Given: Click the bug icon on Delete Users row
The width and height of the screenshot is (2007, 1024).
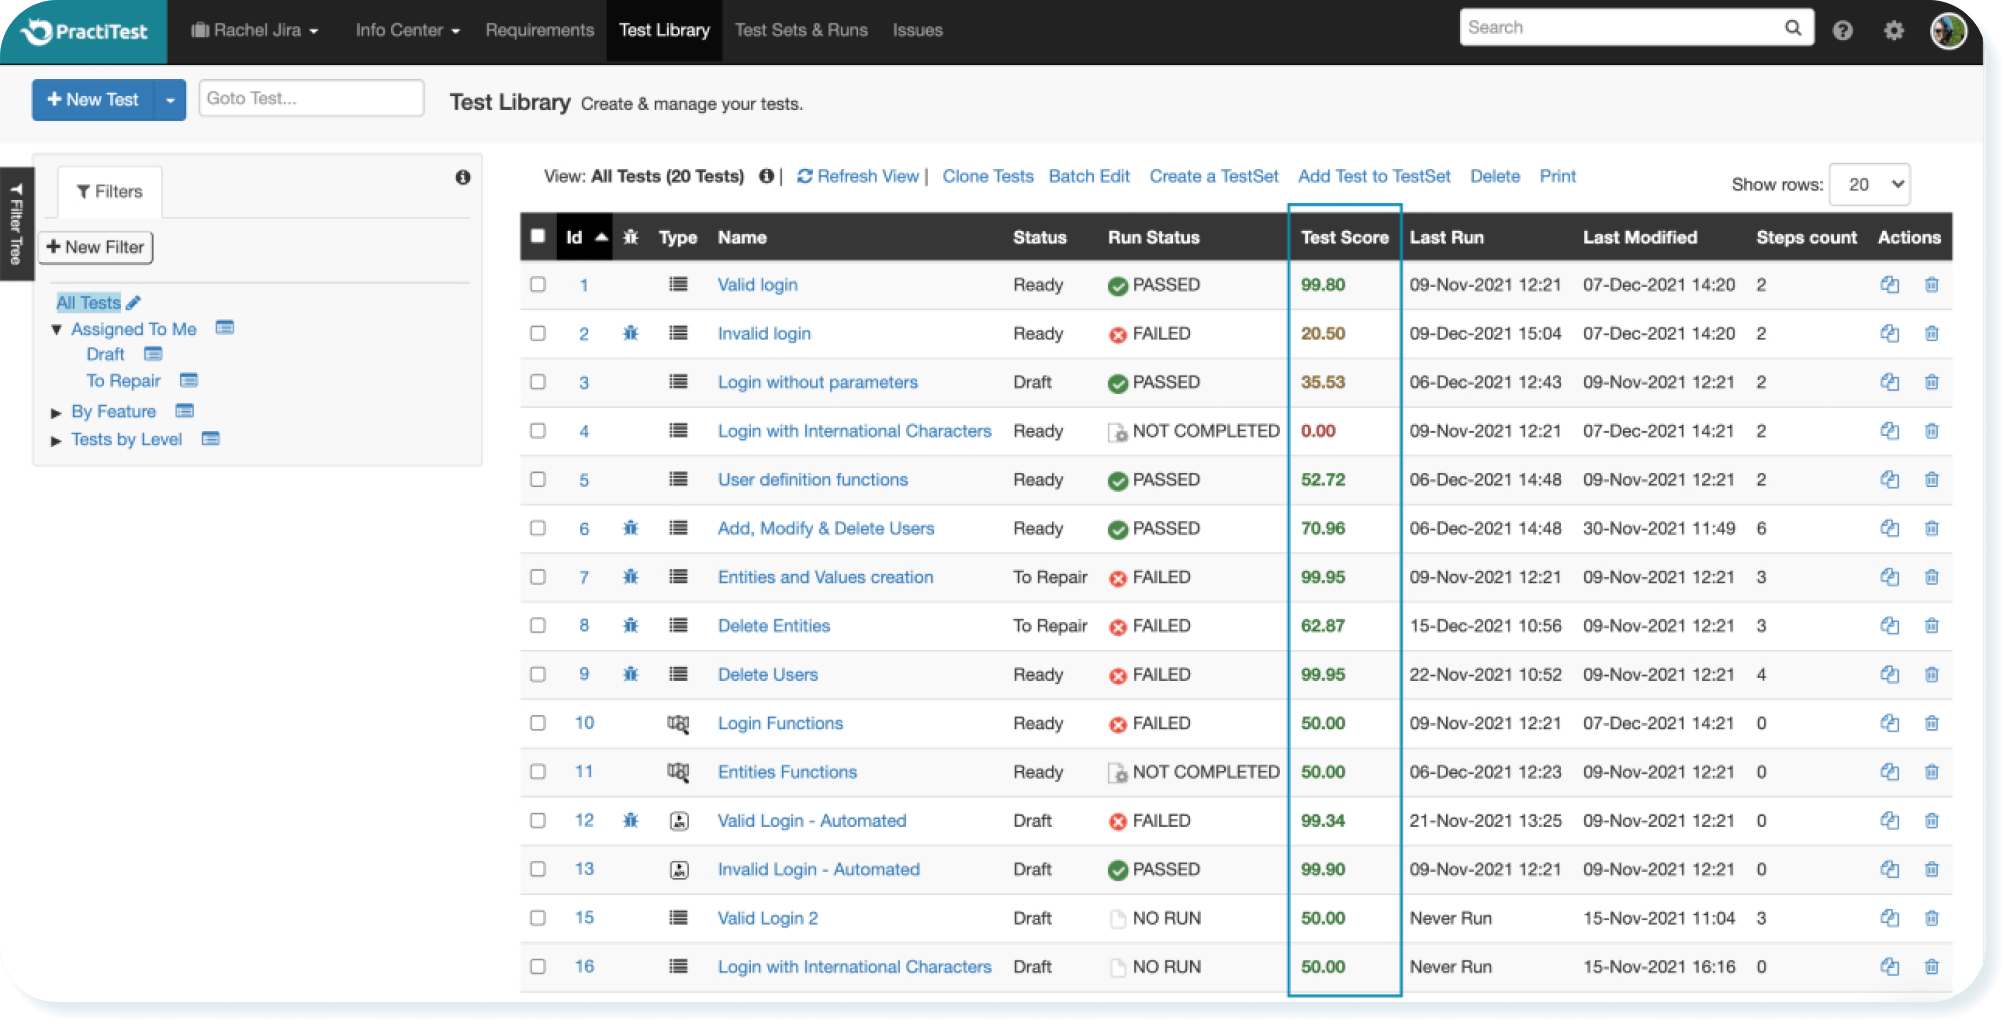Looking at the screenshot, I should pos(630,675).
